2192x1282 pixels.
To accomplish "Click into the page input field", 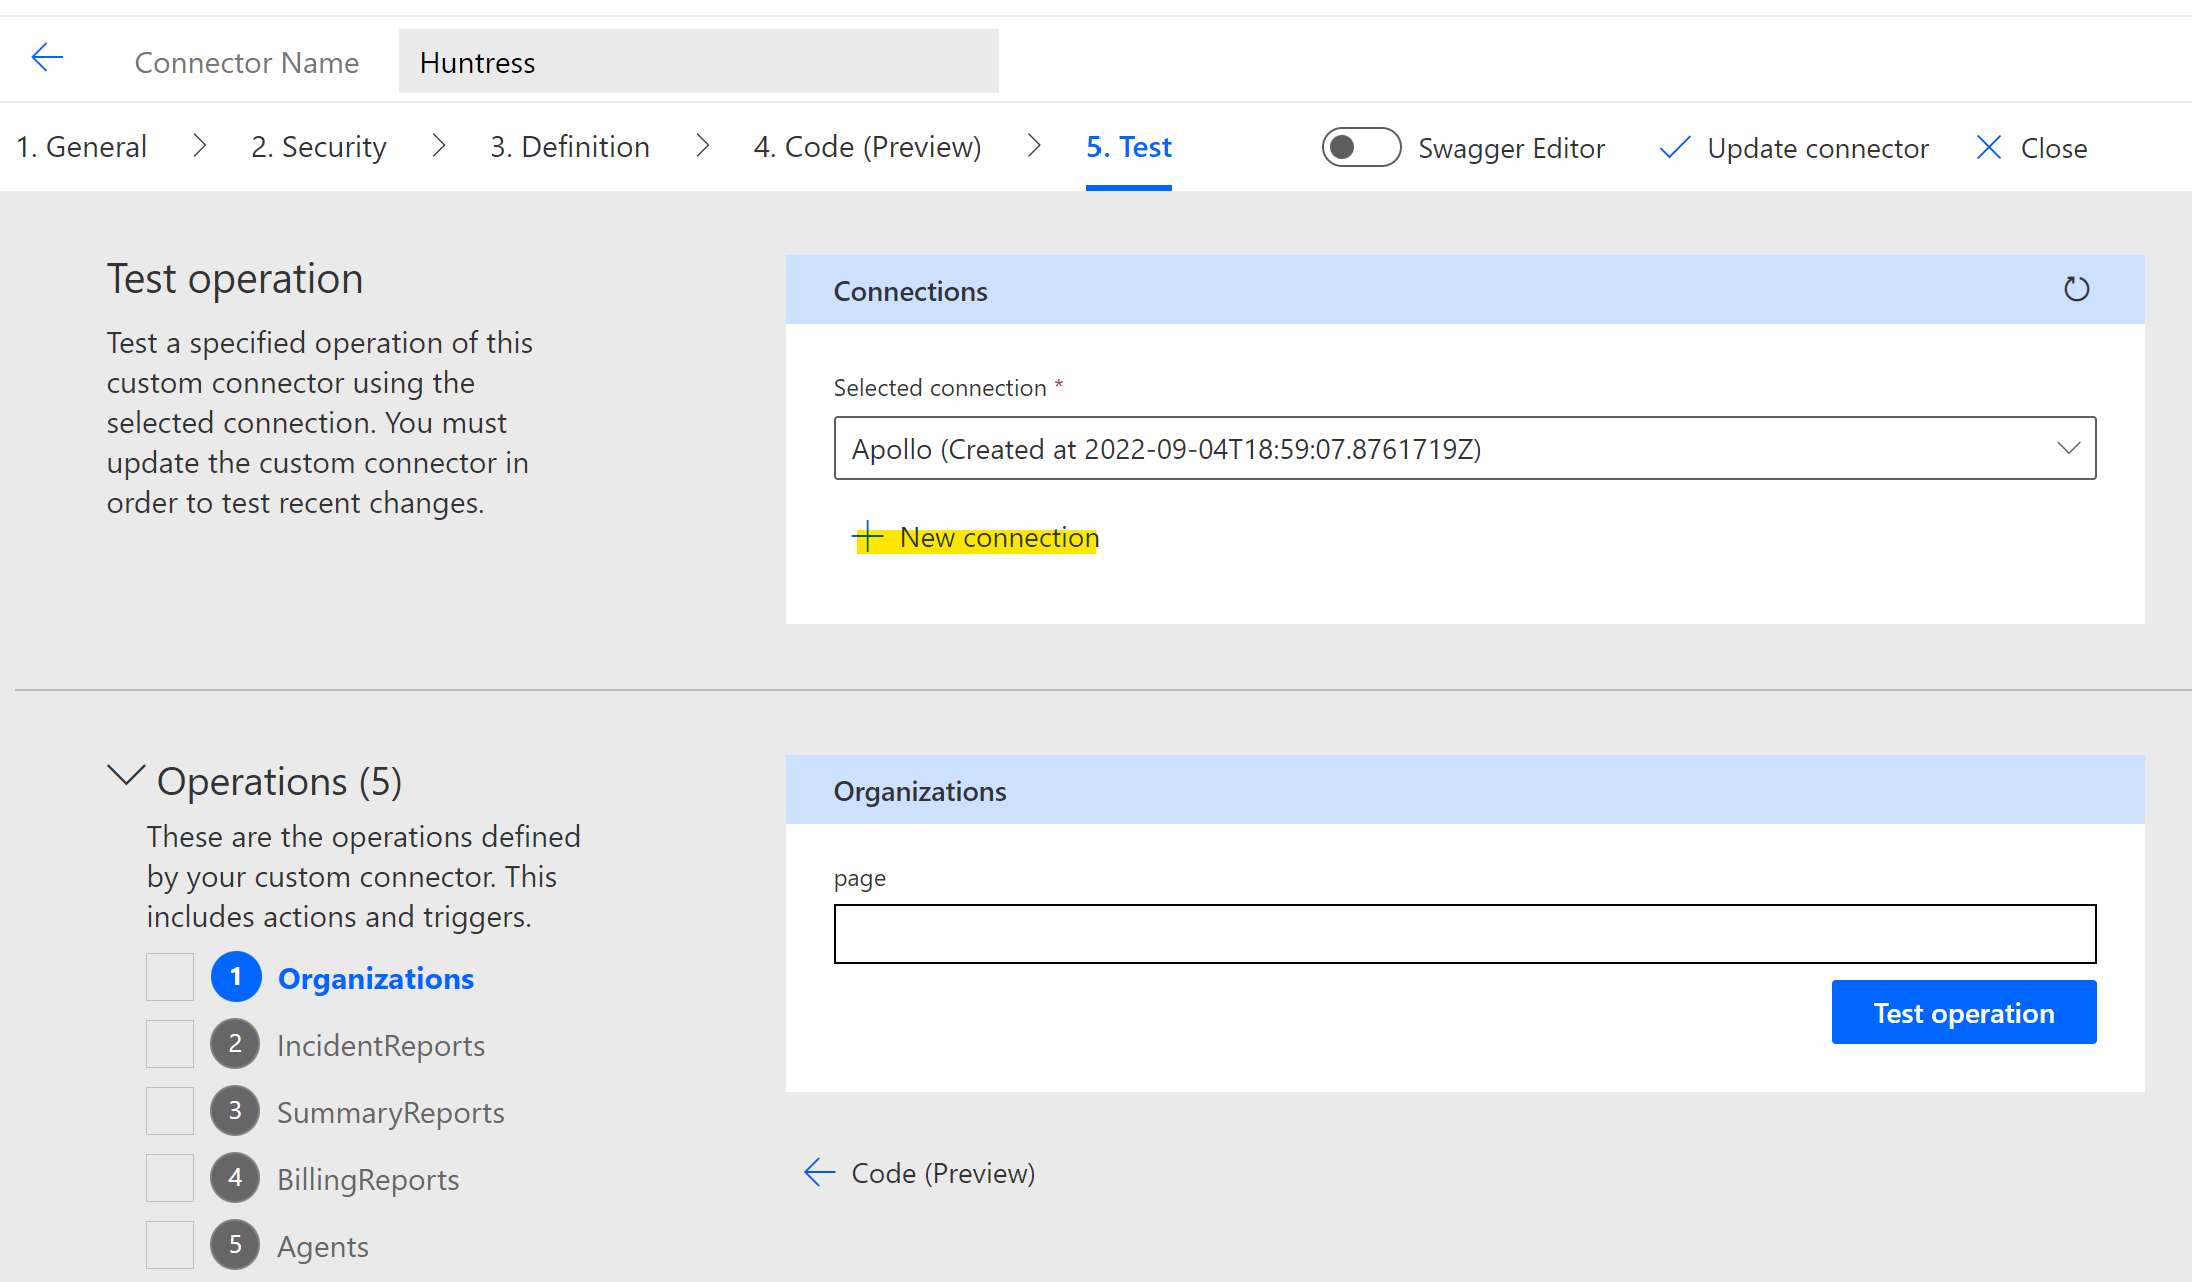I will coord(1464,934).
